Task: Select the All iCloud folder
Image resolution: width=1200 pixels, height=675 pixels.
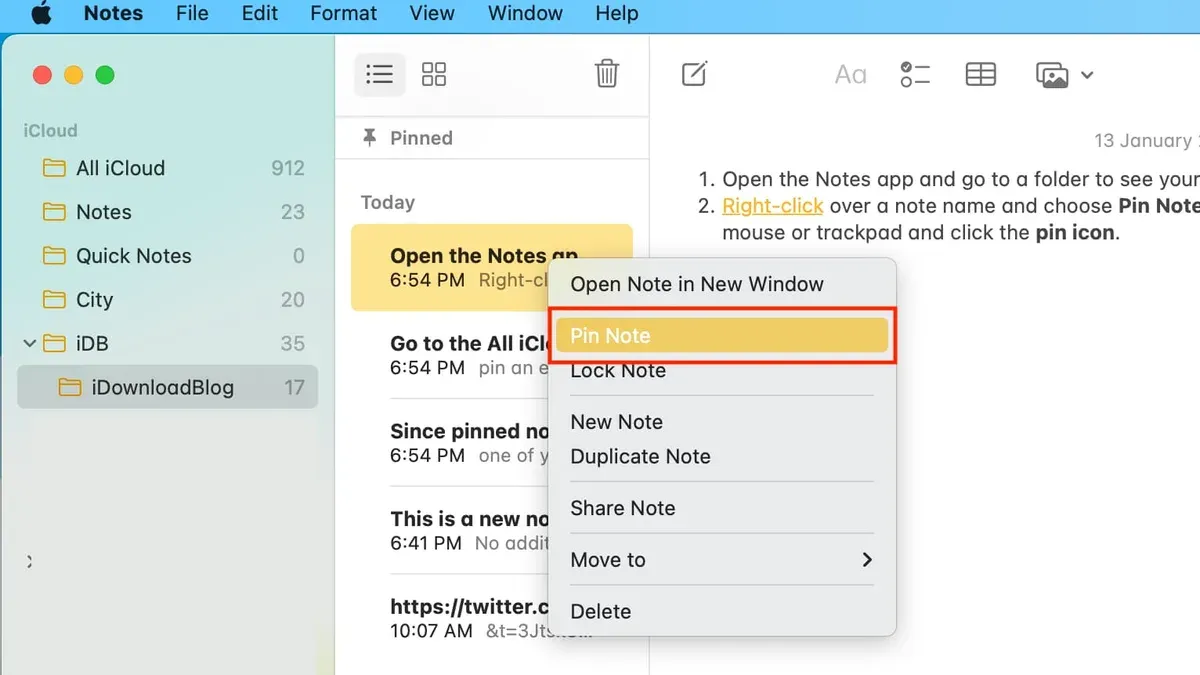Action: (x=168, y=168)
